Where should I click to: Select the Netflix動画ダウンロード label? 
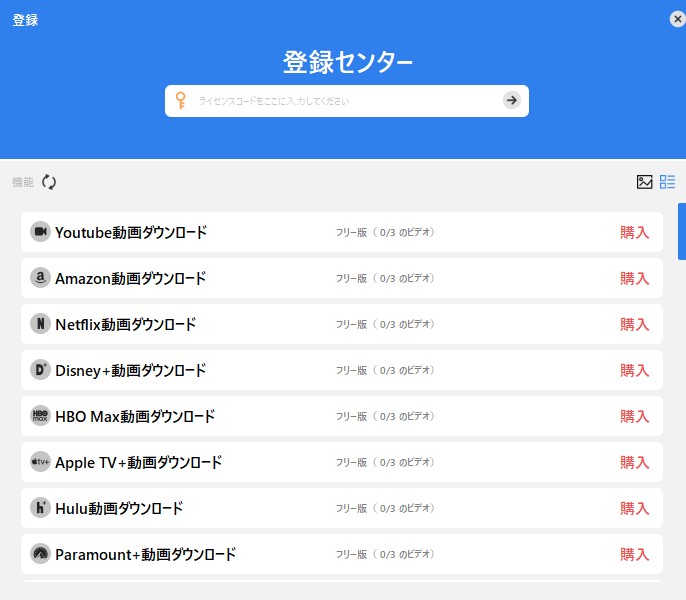pyautogui.click(x=126, y=324)
